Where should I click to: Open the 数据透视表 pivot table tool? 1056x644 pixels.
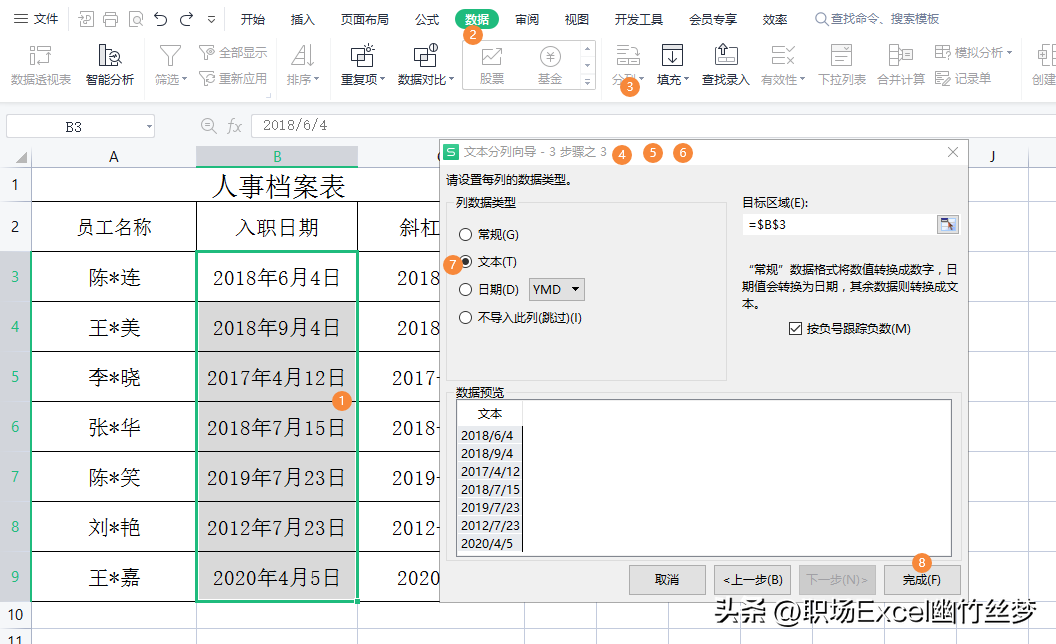click(x=40, y=65)
